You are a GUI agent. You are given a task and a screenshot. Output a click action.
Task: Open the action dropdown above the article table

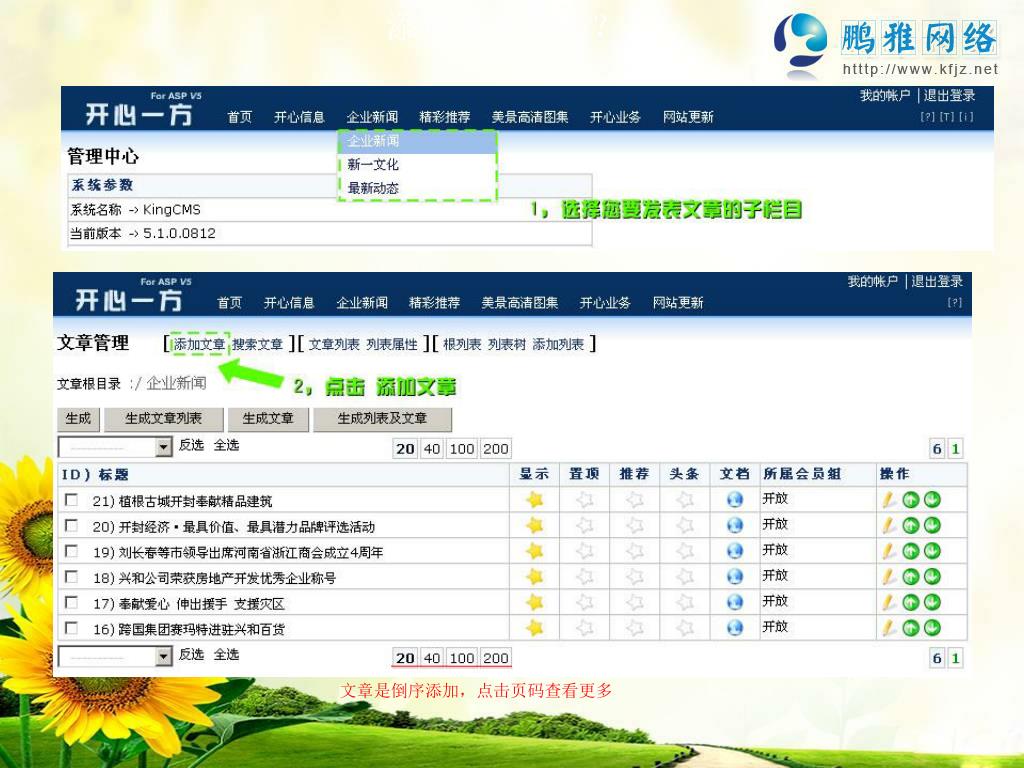click(x=115, y=447)
